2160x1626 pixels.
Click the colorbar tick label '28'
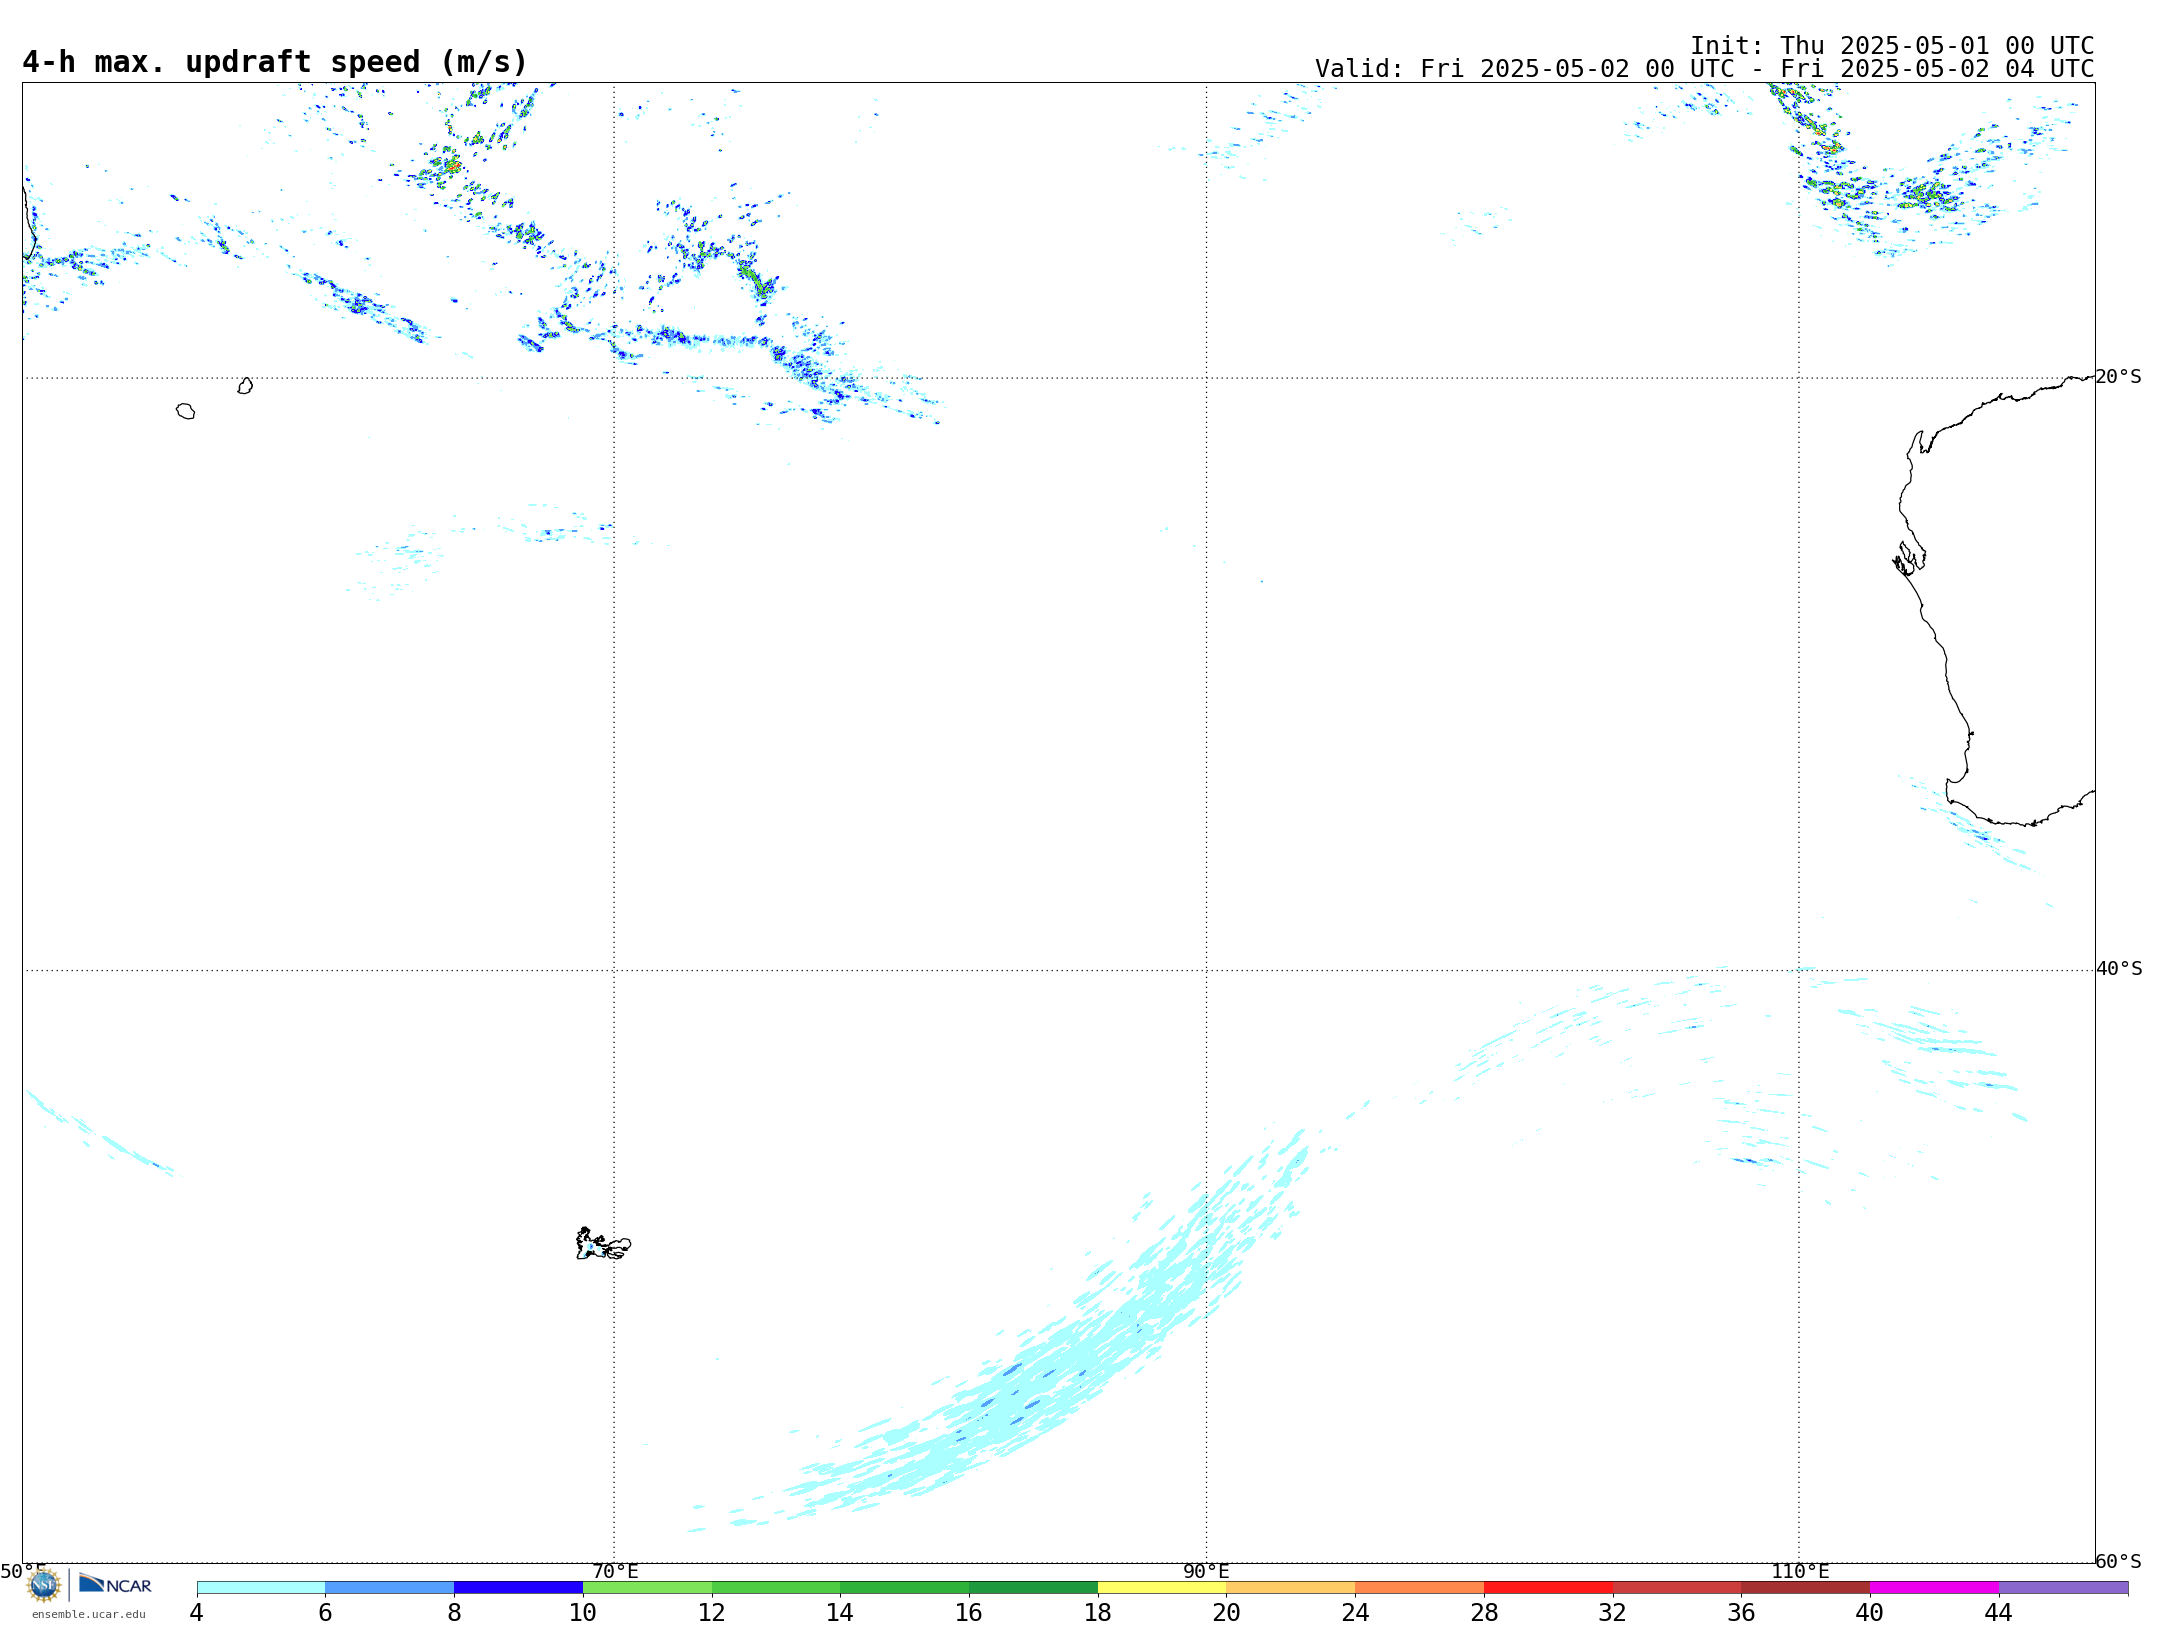(1484, 1612)
